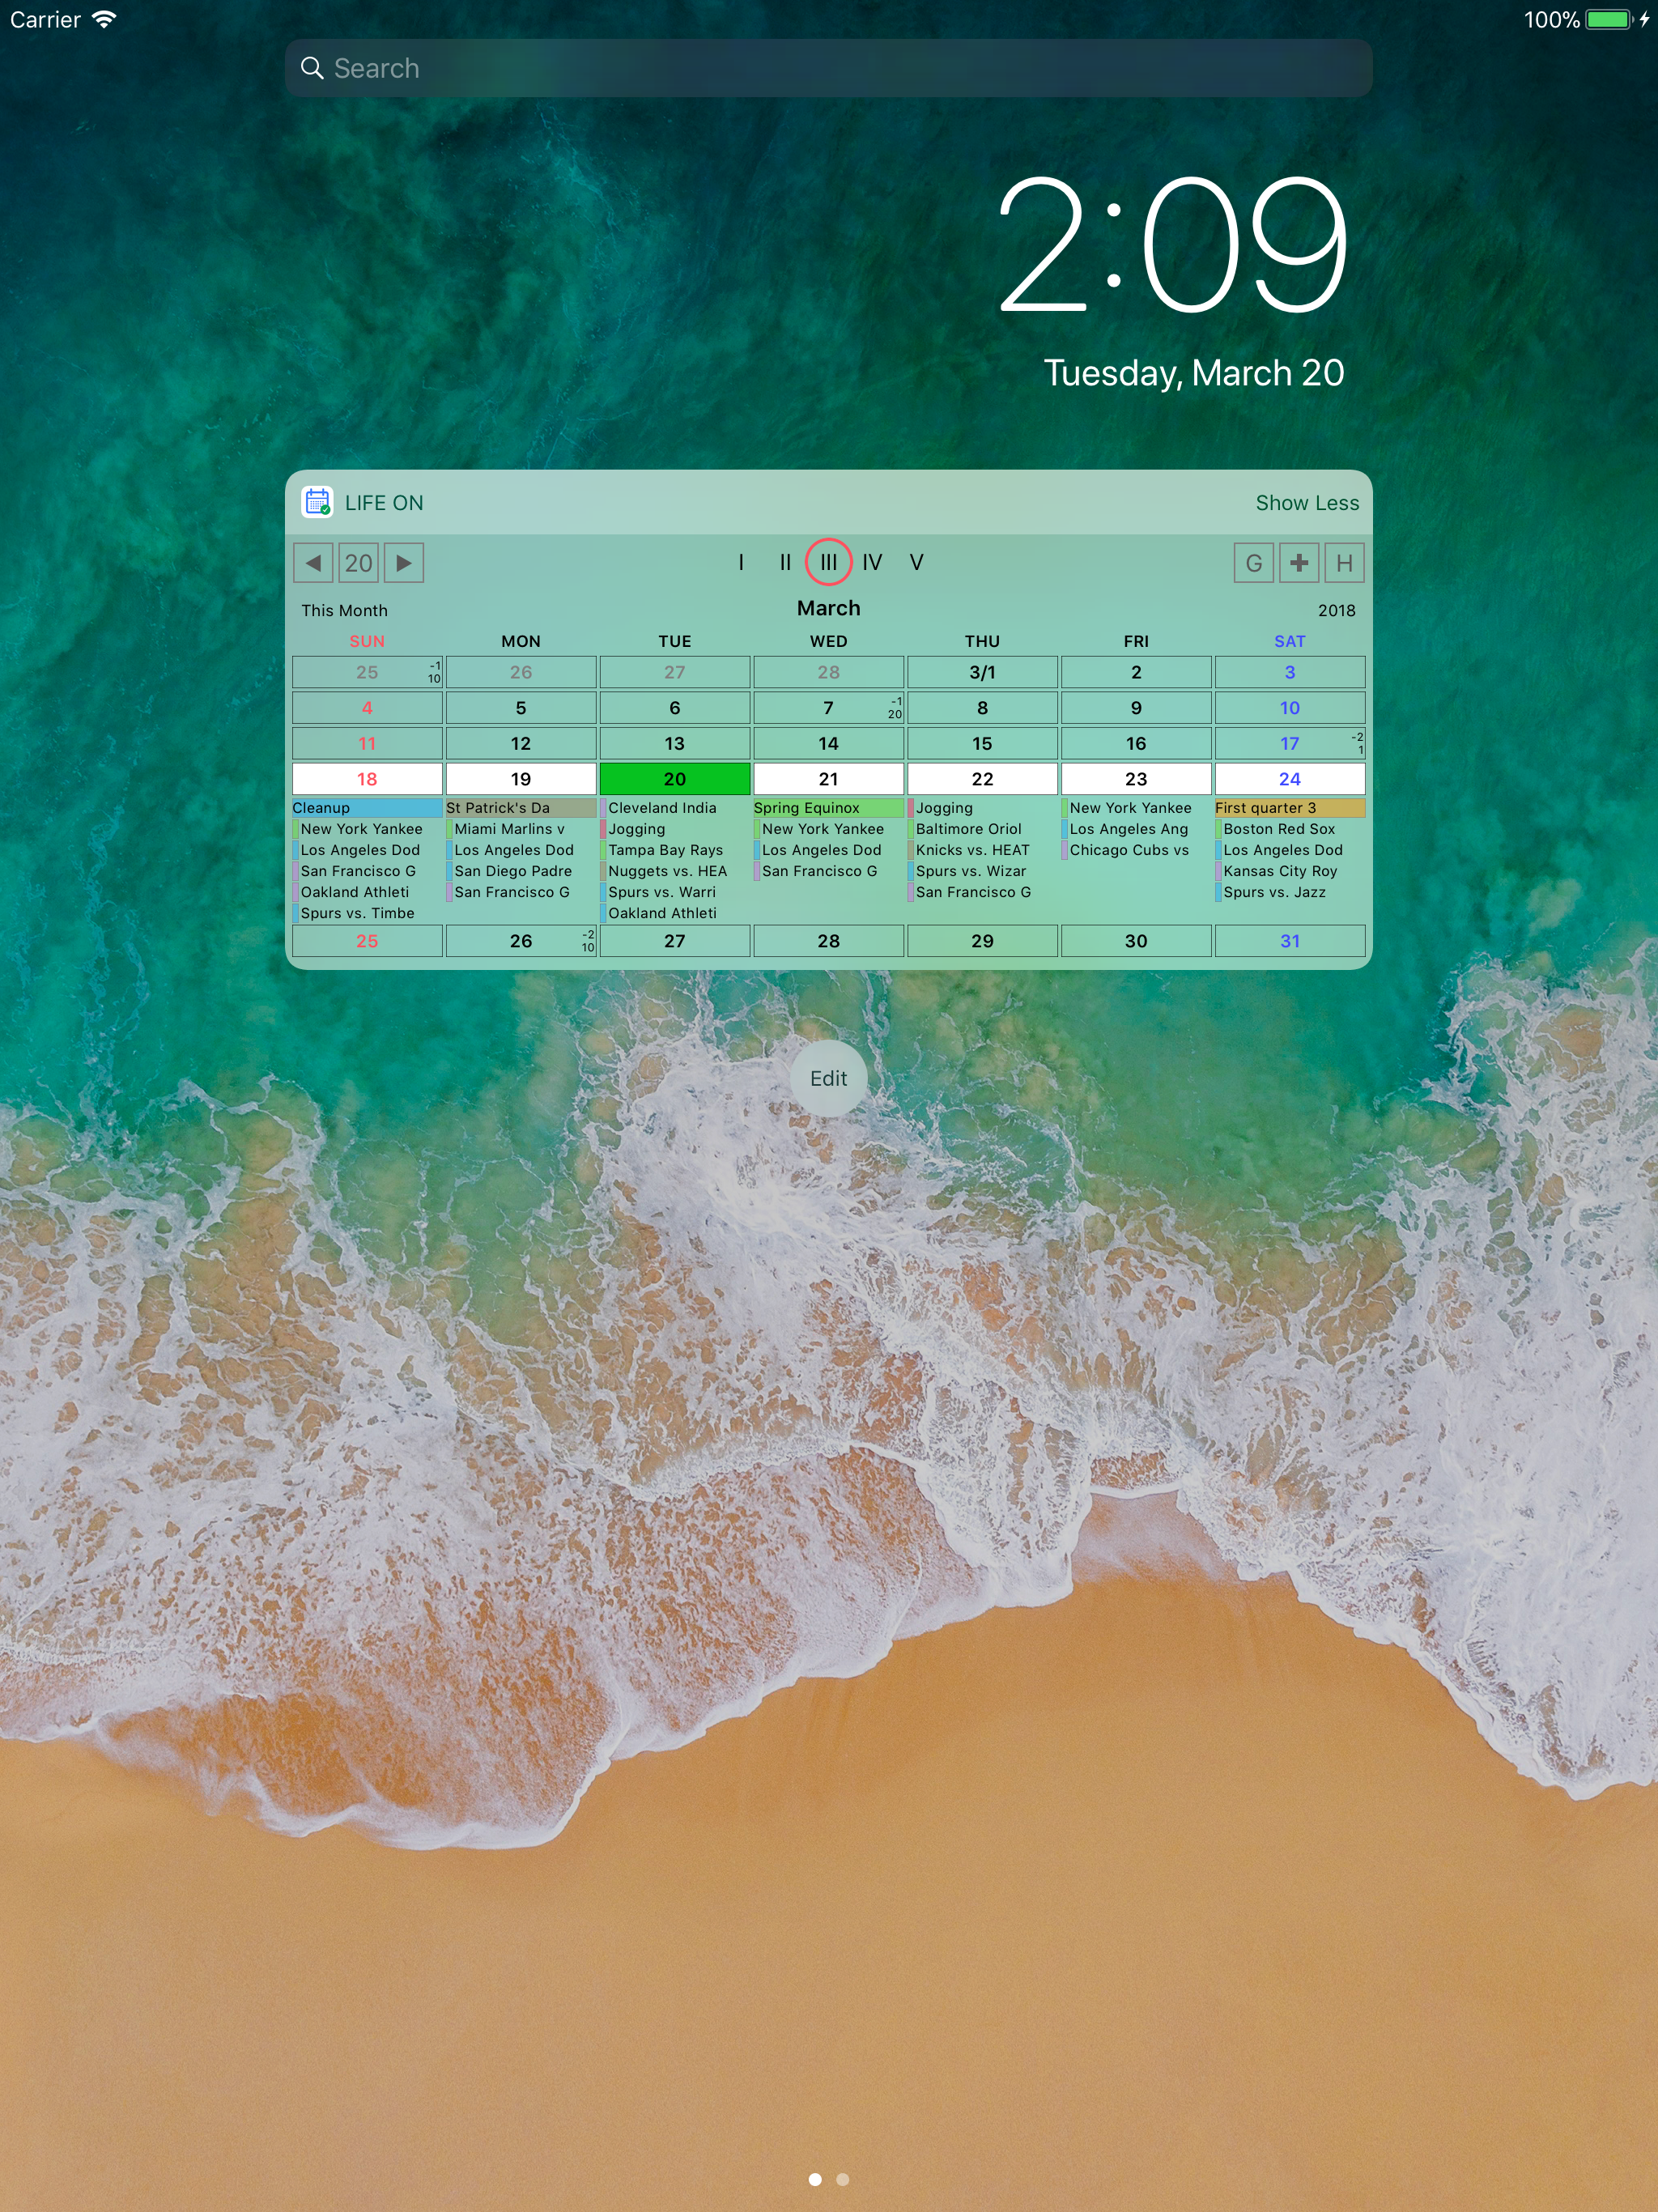Tap the today 20 date button
This screenshot has height=2212, width=1658.
coord(358,563)
